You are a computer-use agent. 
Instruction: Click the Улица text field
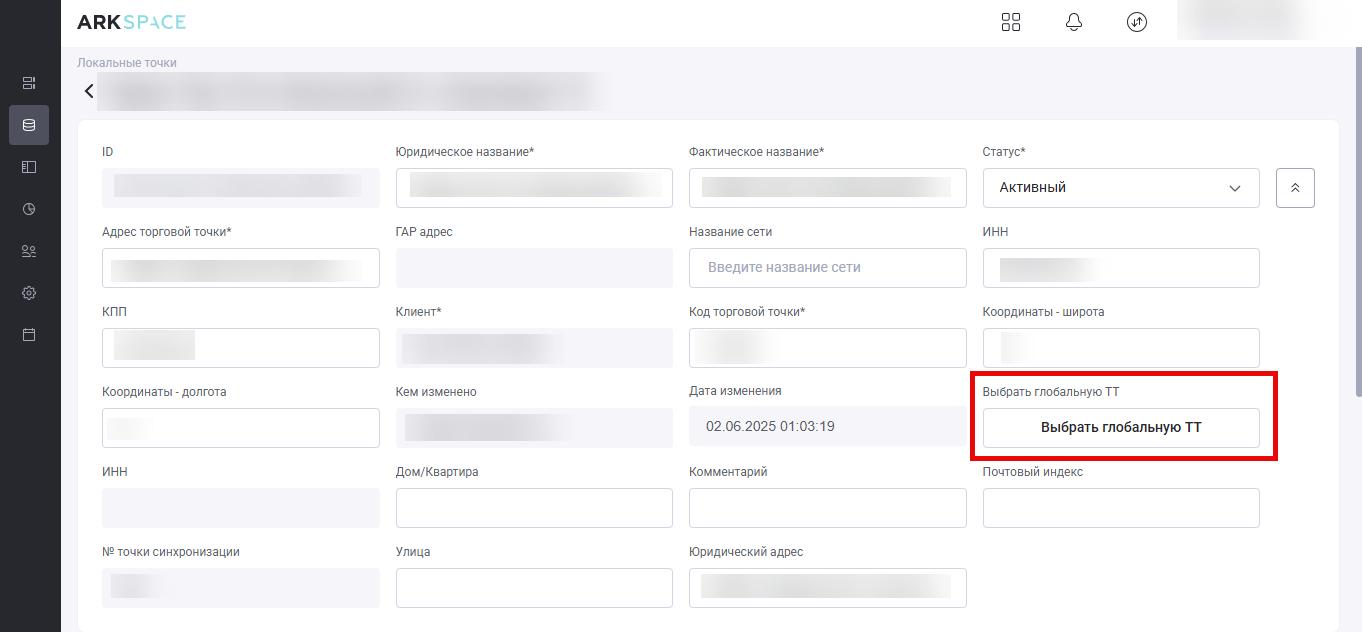[534, 588]
